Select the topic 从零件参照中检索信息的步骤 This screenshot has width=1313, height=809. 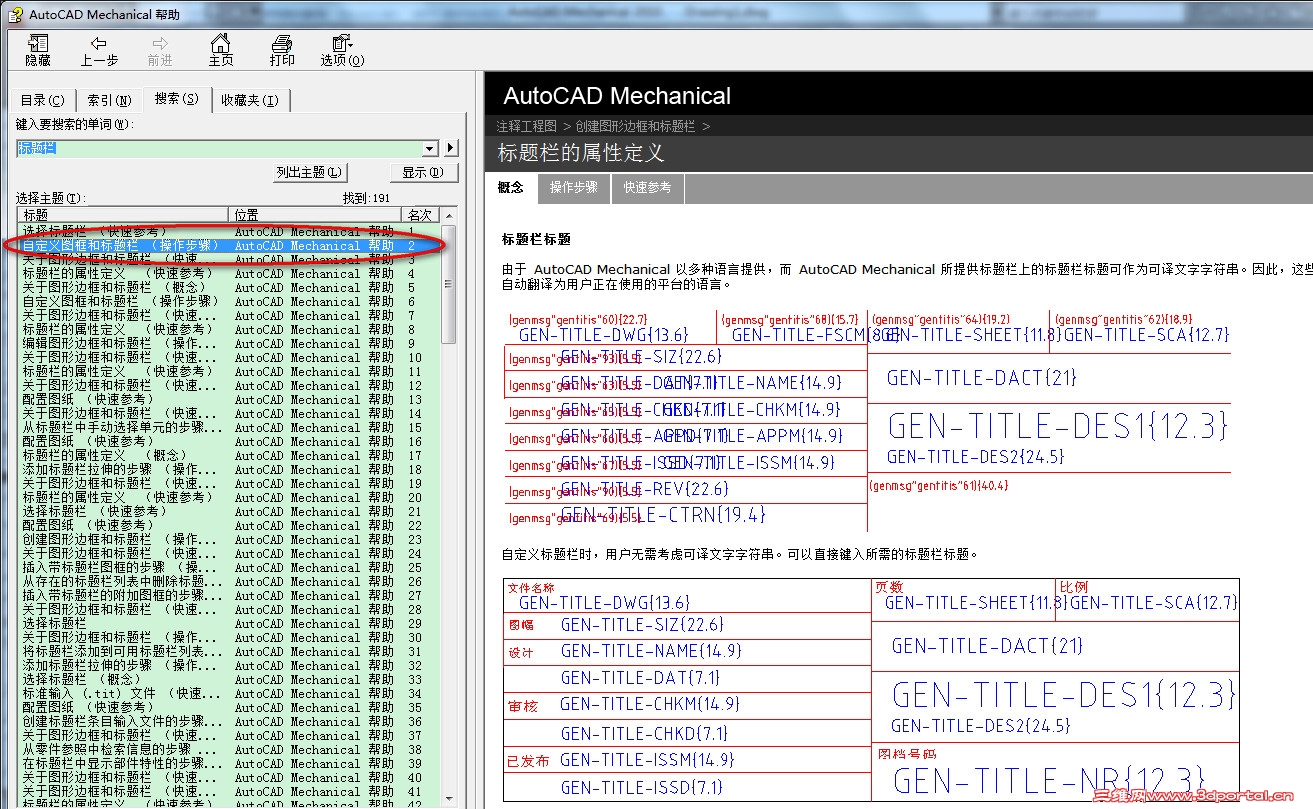coord(229,749)
